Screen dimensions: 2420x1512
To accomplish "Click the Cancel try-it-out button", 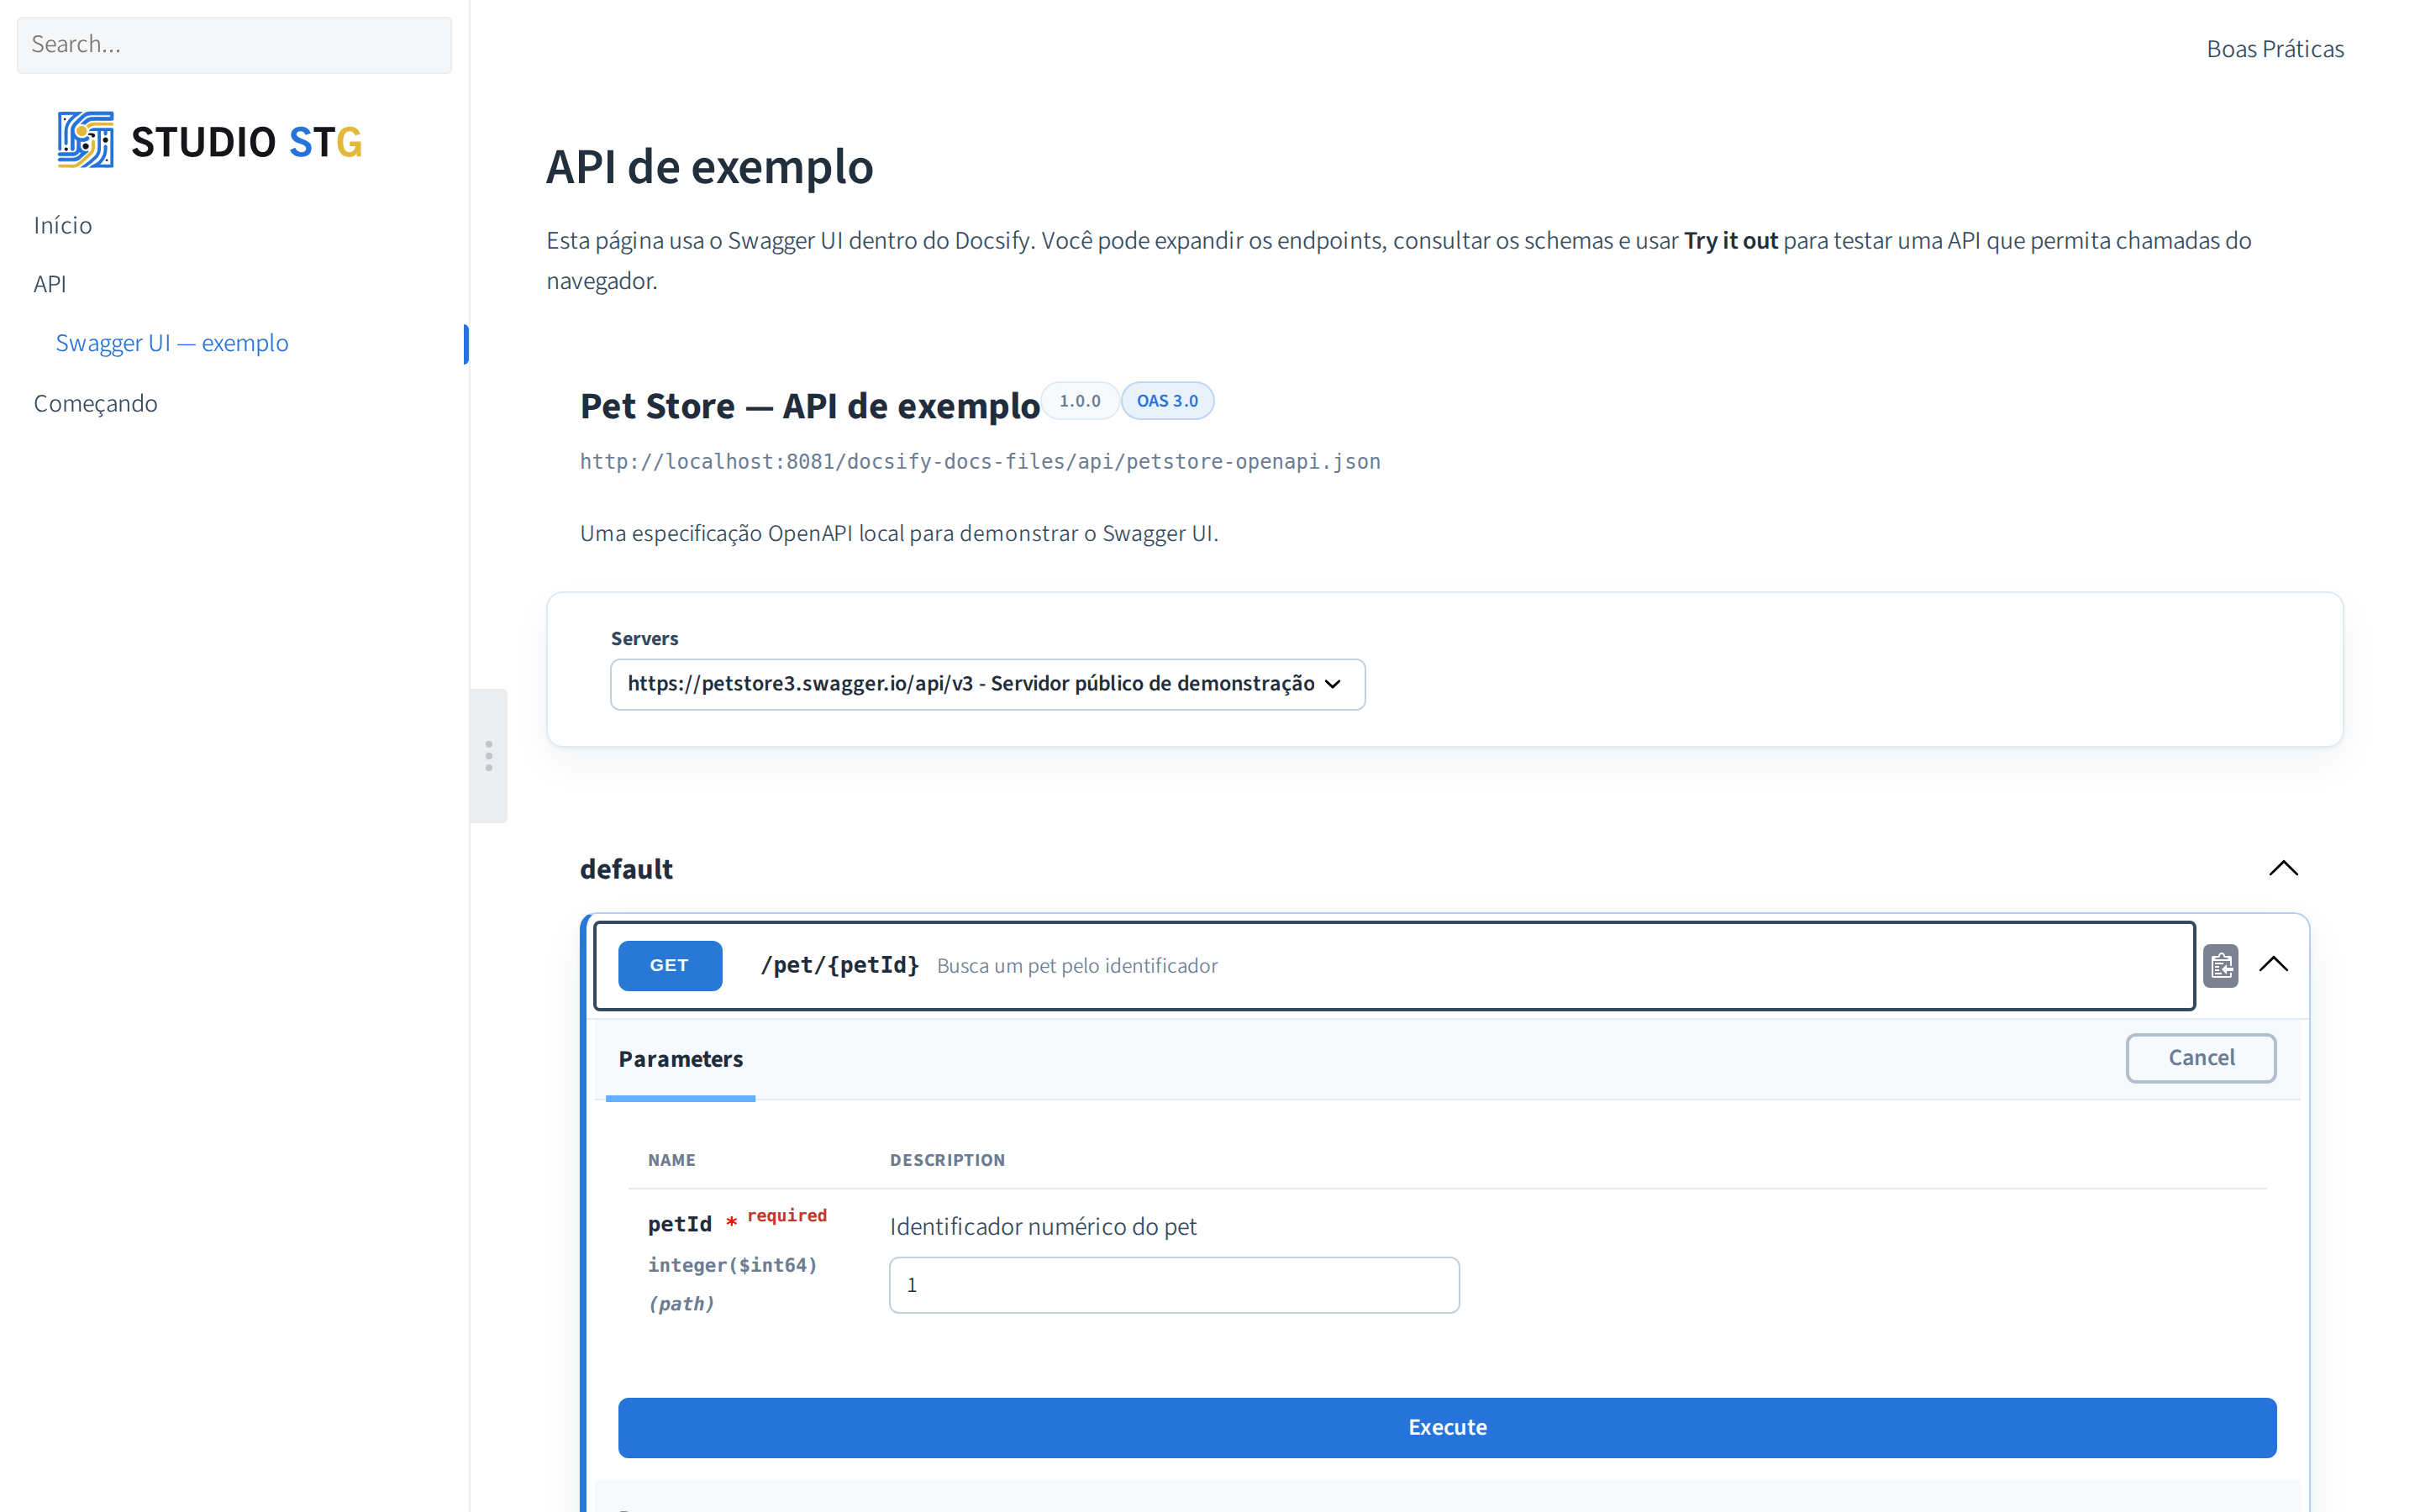I will click(x=2200, y=1058).
